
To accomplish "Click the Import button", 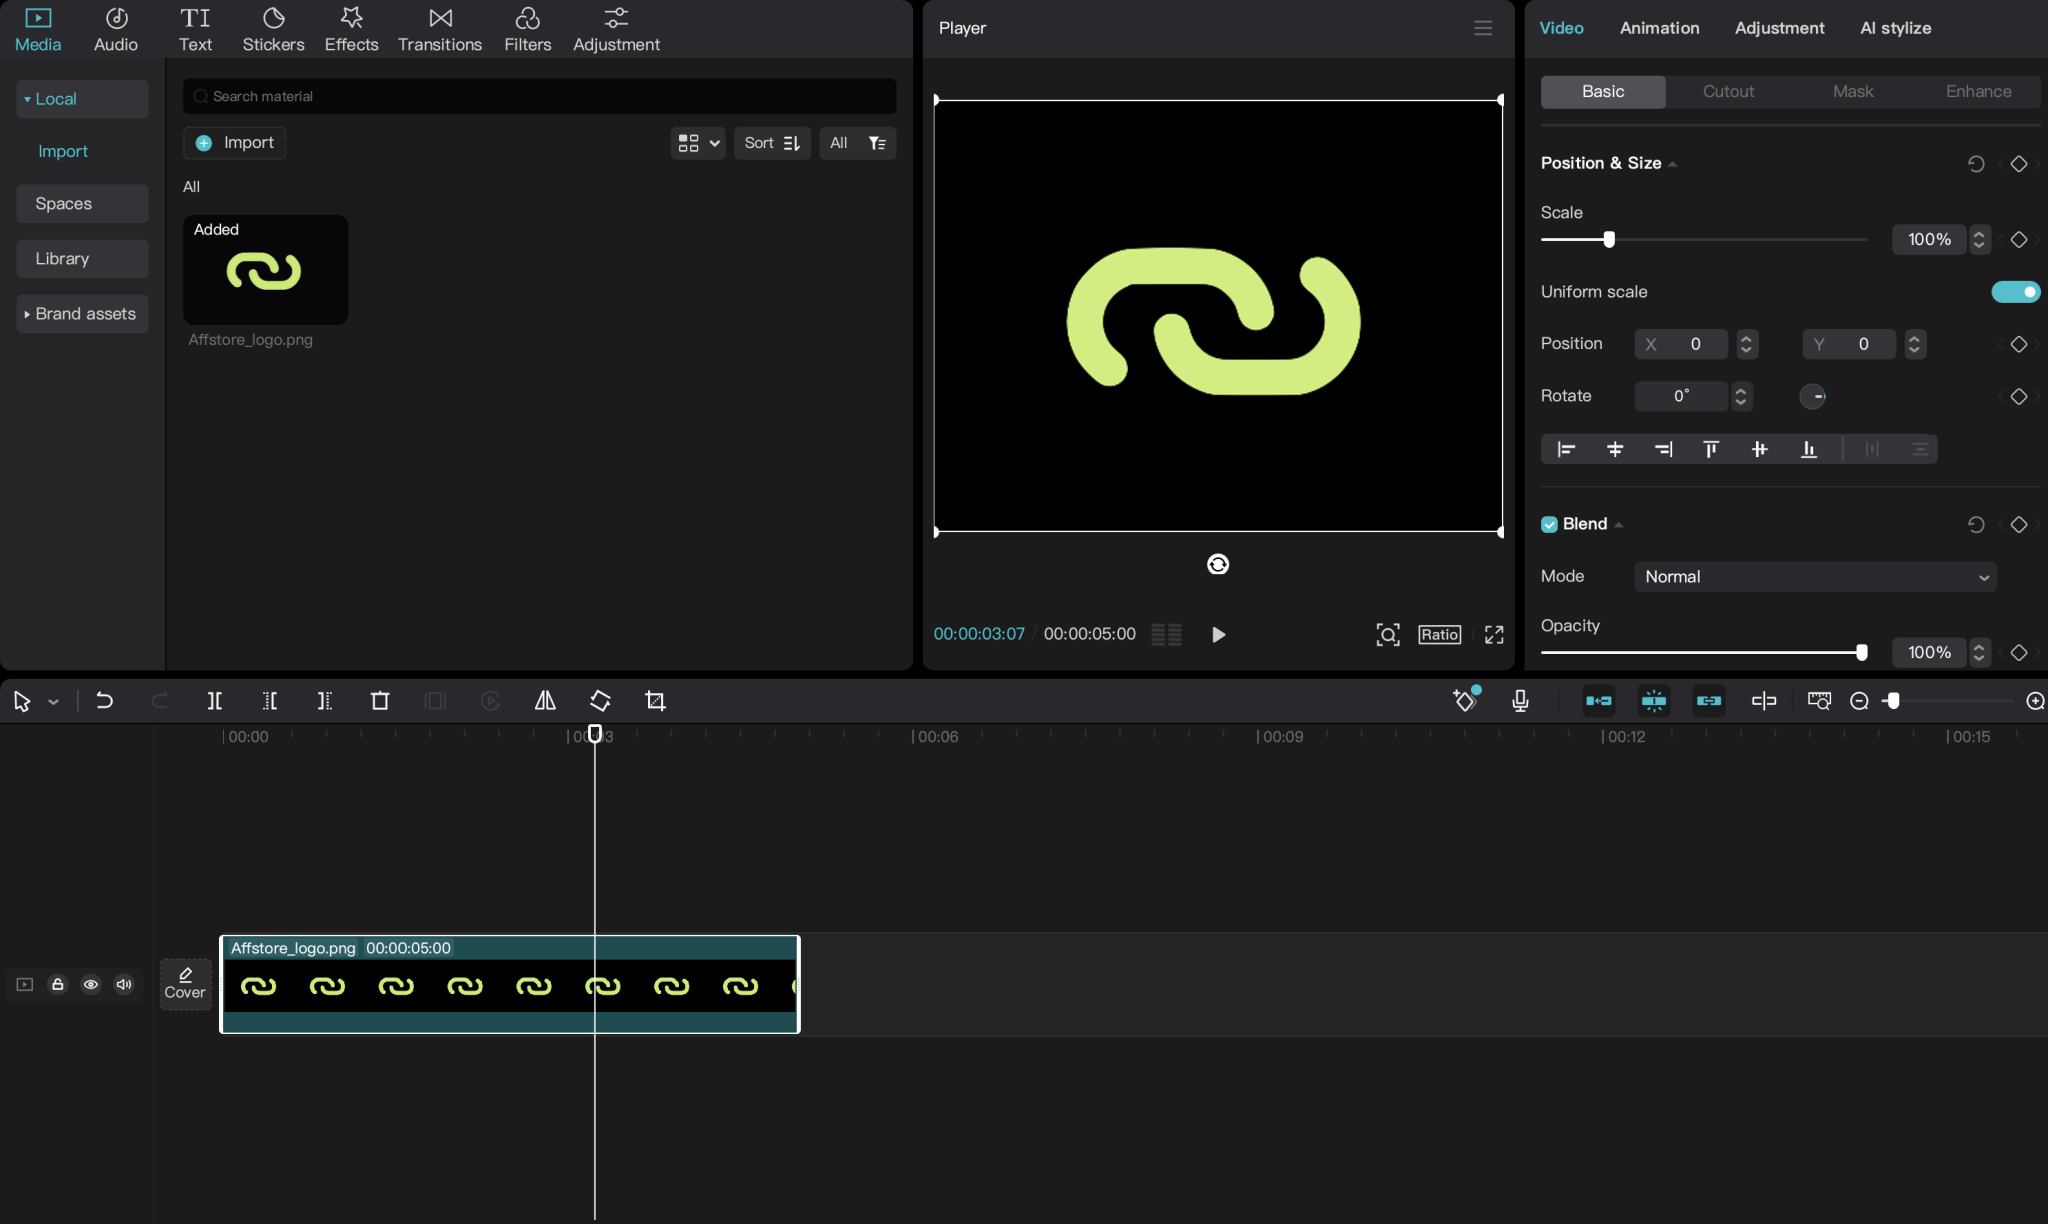I will coord(235,142).
